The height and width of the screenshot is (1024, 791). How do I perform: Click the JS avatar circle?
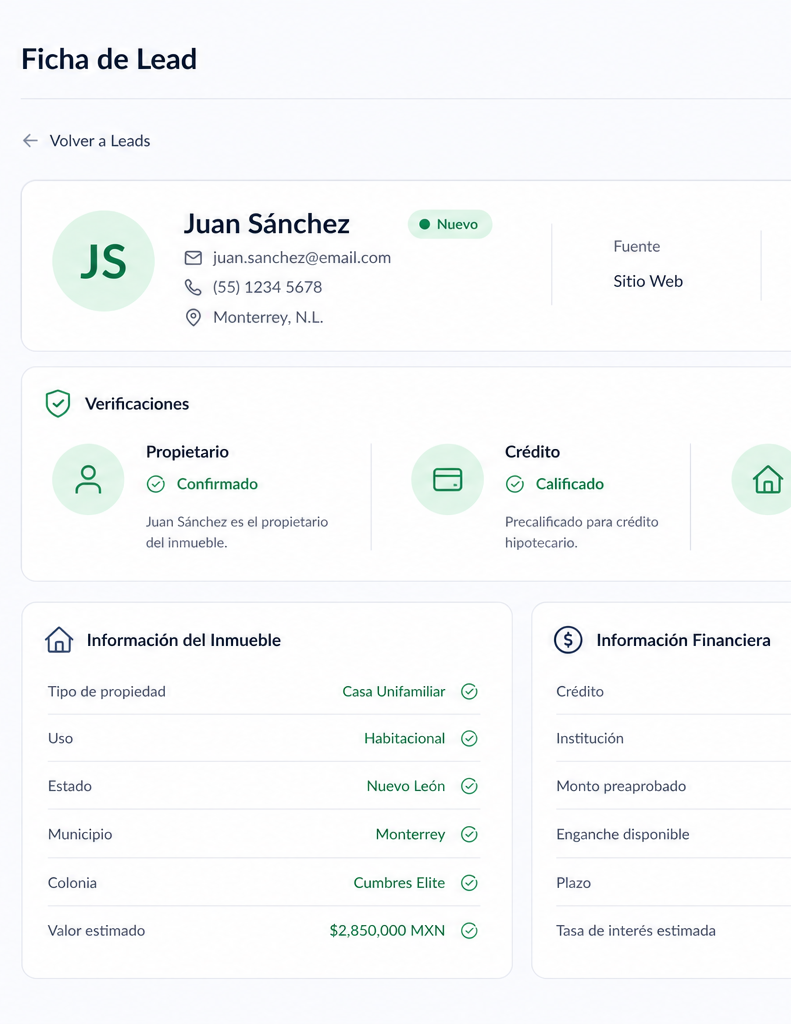tap(103, 261)
